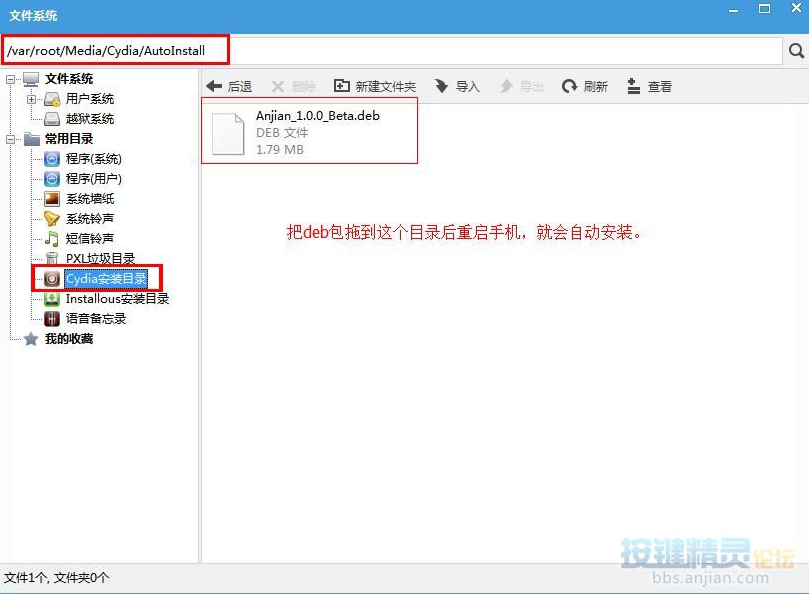Open 程序(用户) directory

coord(93,179)
